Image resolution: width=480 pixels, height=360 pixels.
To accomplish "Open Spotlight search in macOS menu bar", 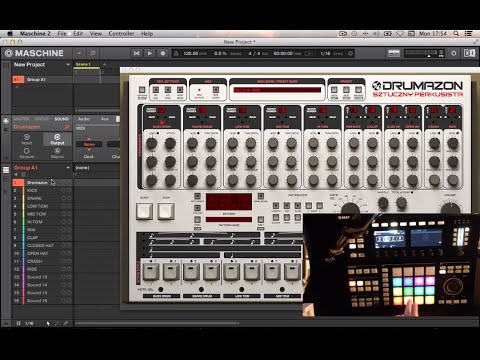I will tap(456, 33).
